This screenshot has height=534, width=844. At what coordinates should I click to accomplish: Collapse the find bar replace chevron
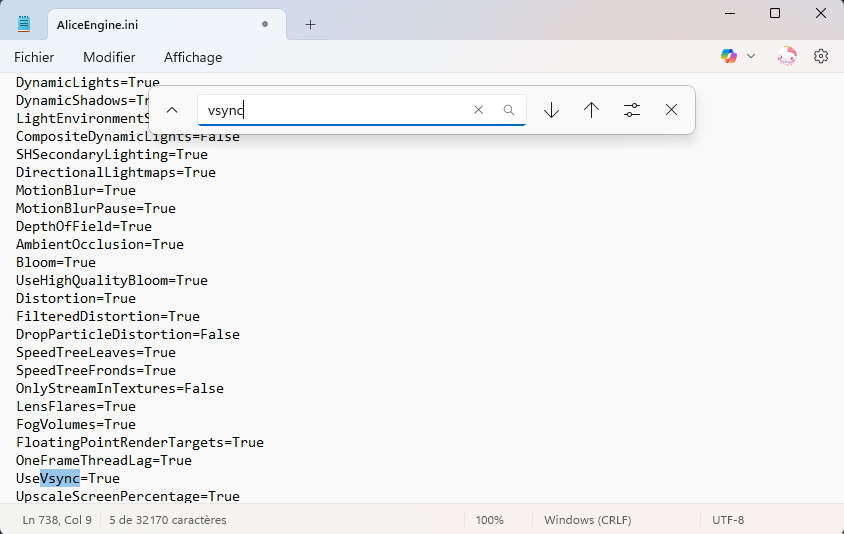[172, 110]
